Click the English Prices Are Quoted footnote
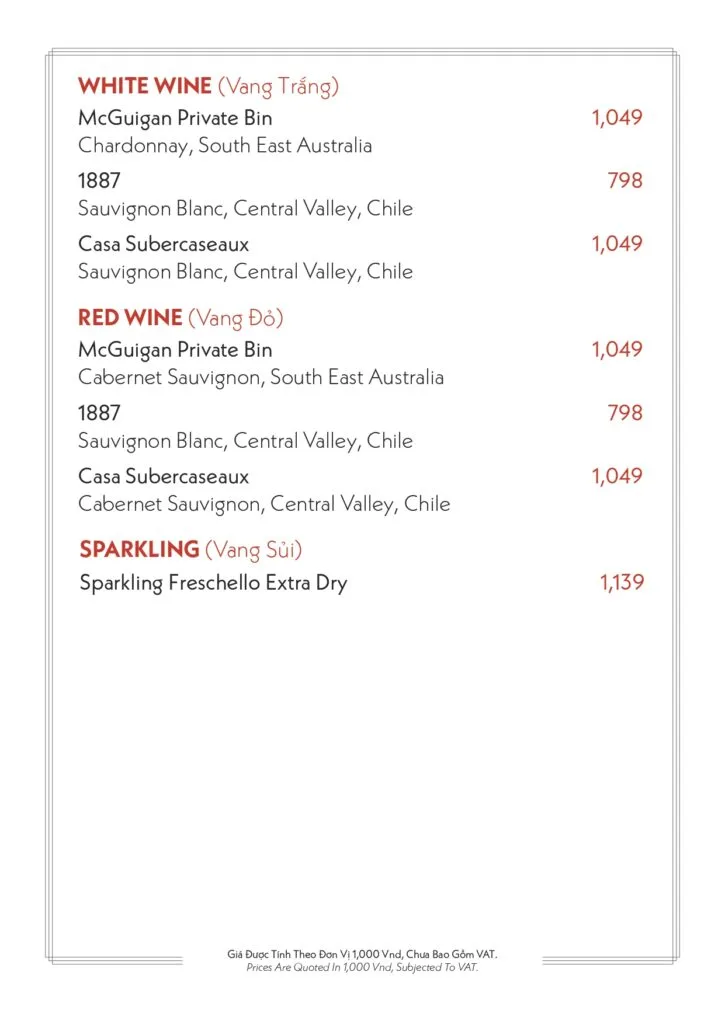 tap(362, 967)
